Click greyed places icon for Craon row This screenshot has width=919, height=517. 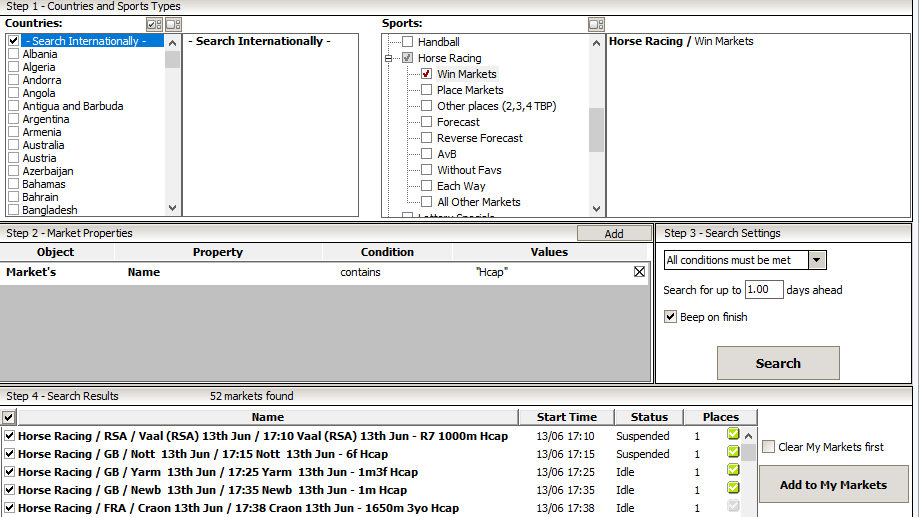(x=733, y=506)
